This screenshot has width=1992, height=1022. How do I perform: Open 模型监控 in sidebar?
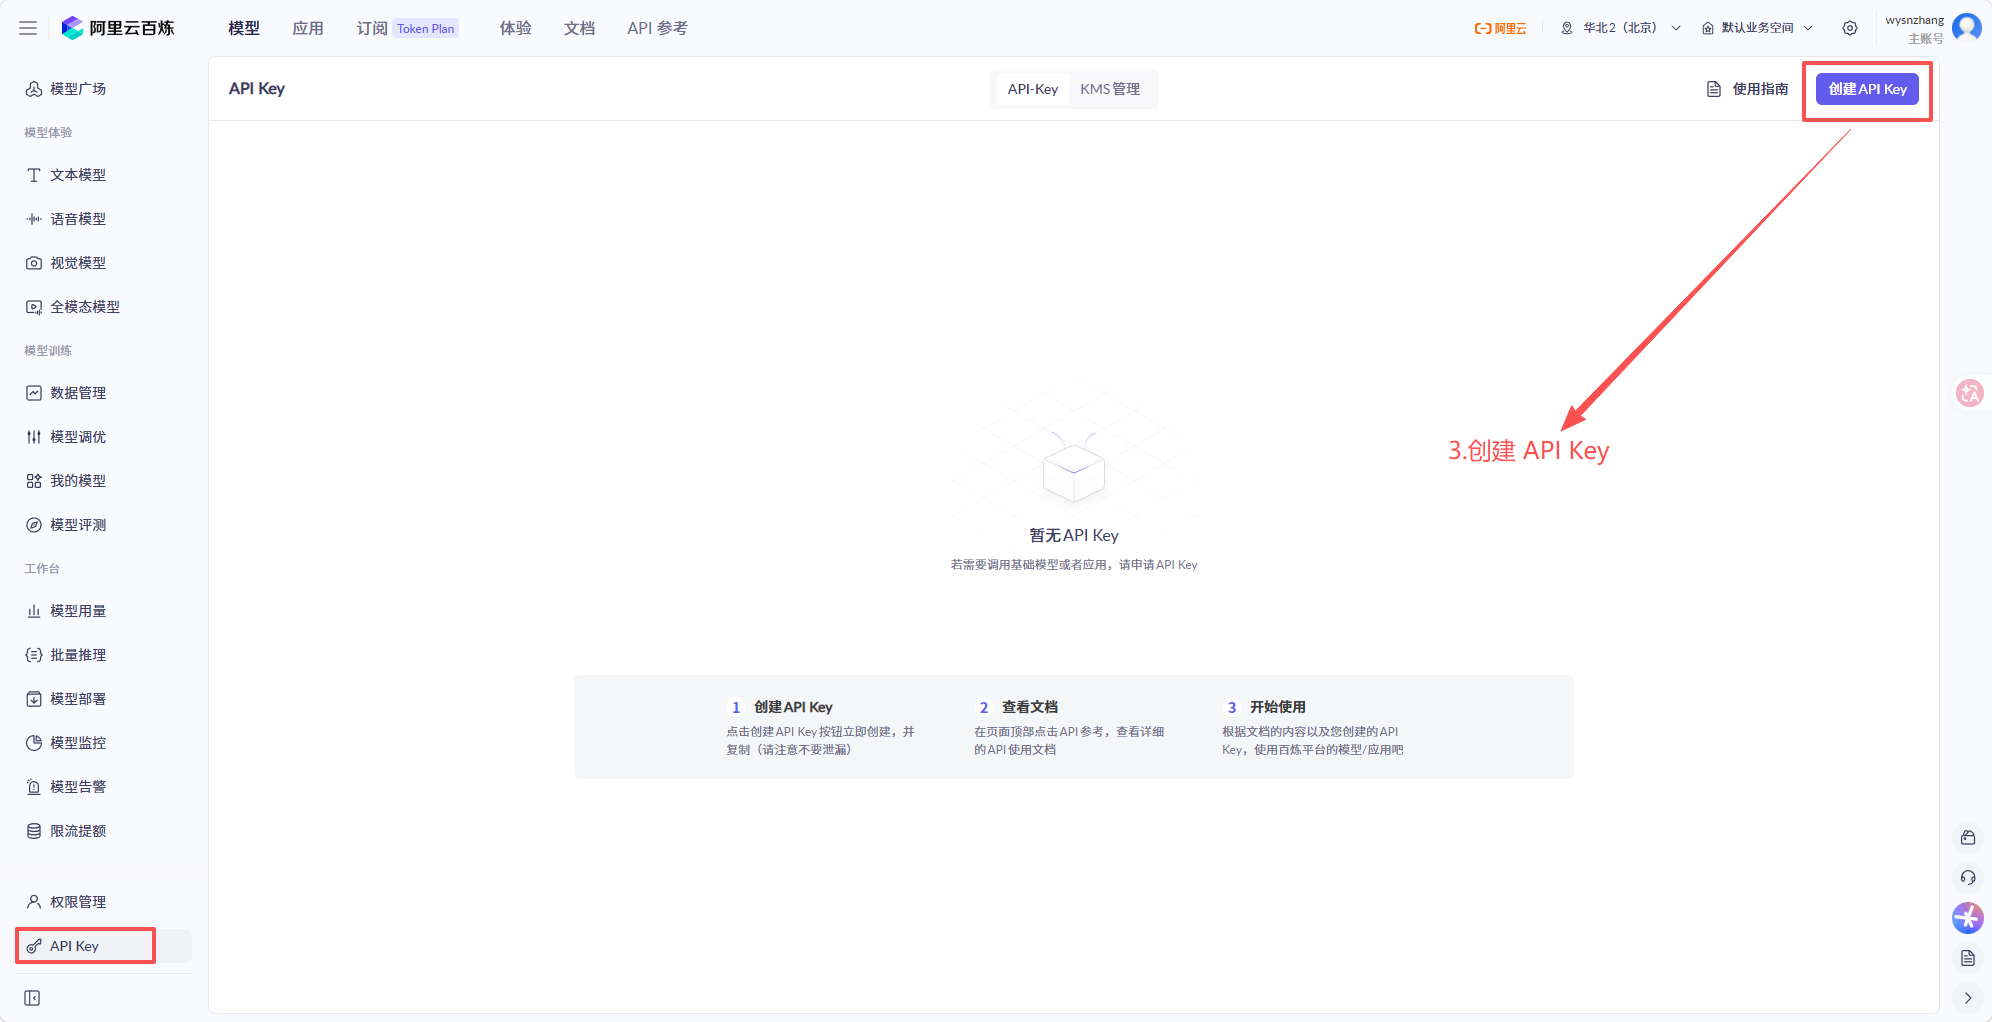click(104, 743)
